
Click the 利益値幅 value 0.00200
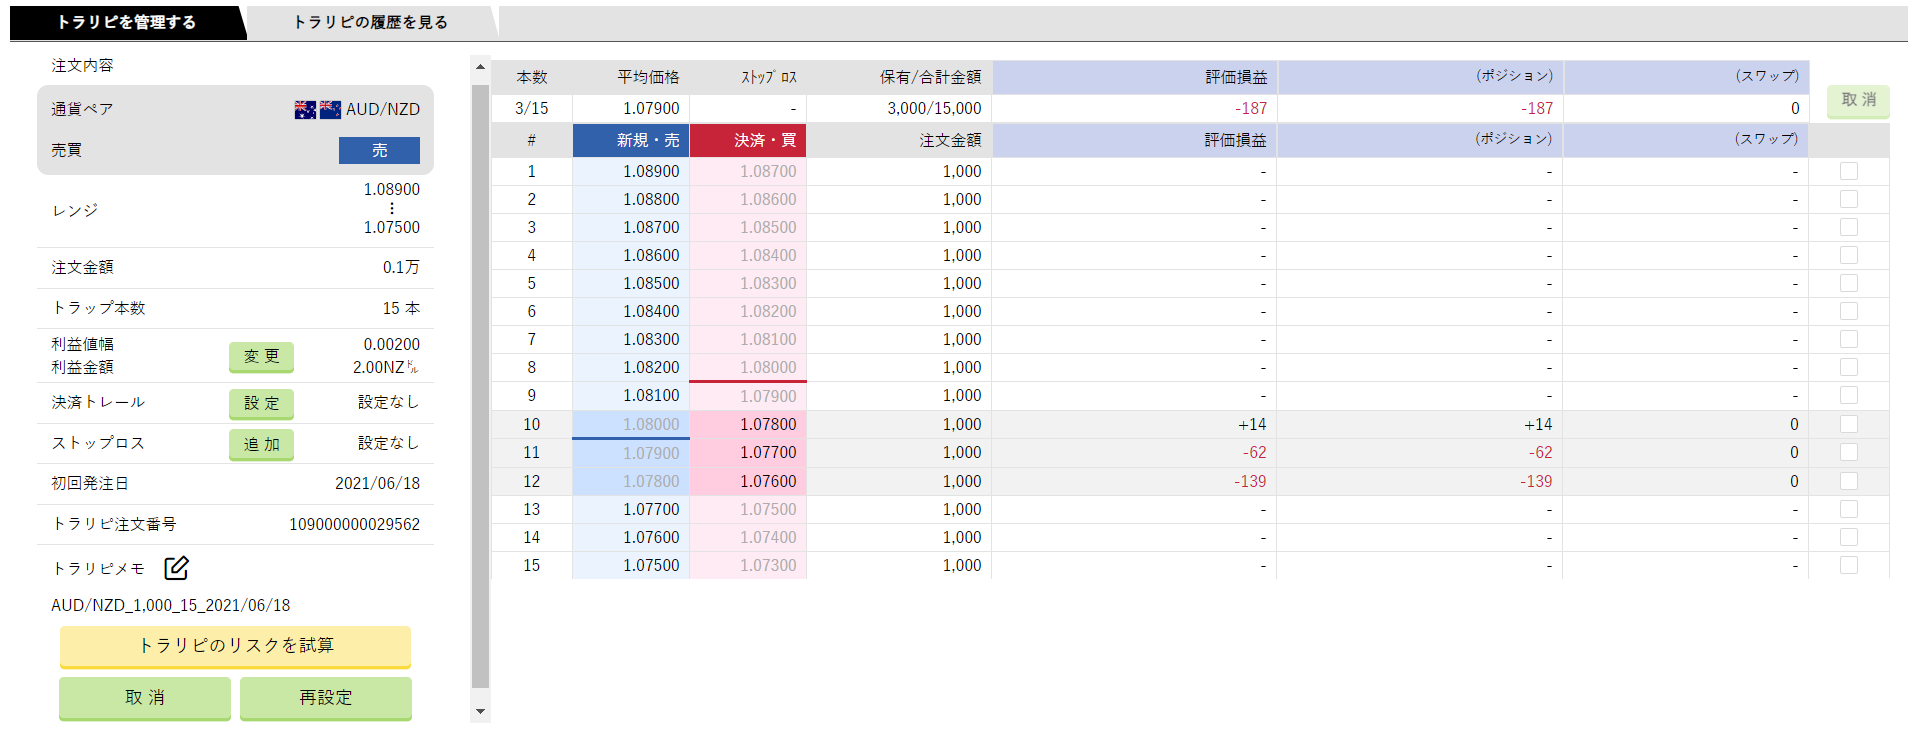(391, 344)
